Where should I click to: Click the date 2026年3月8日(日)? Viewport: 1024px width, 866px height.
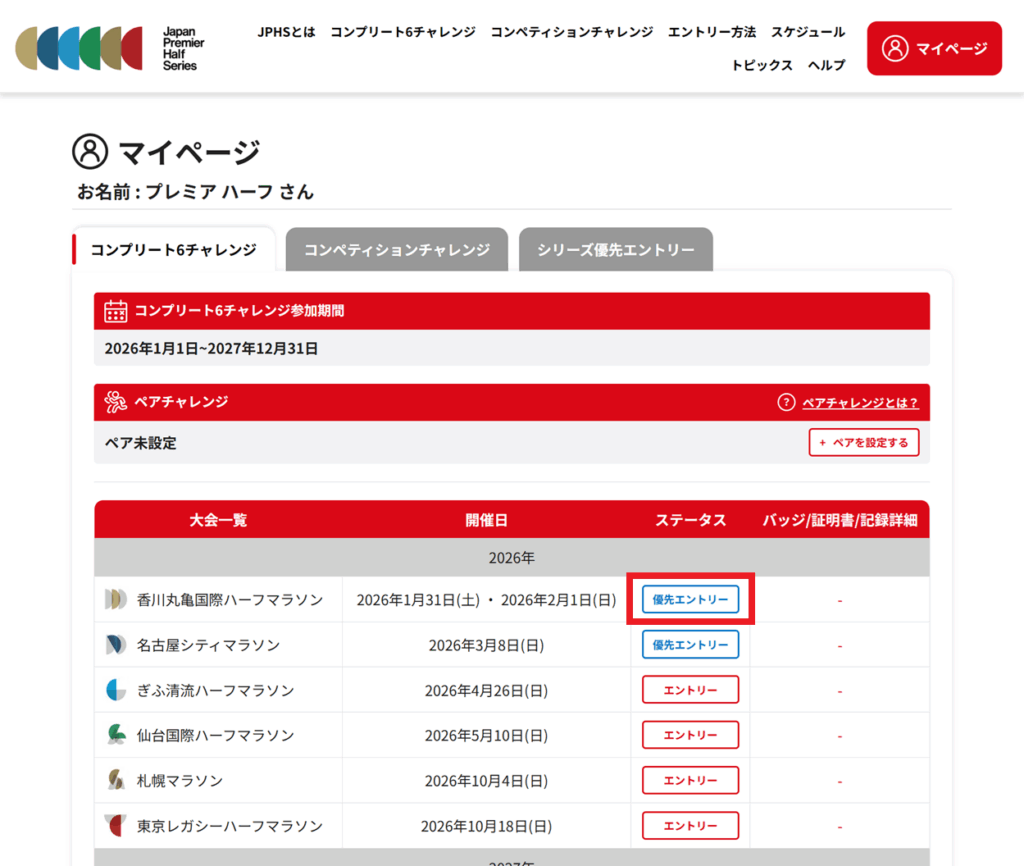(x=487, y=645)
